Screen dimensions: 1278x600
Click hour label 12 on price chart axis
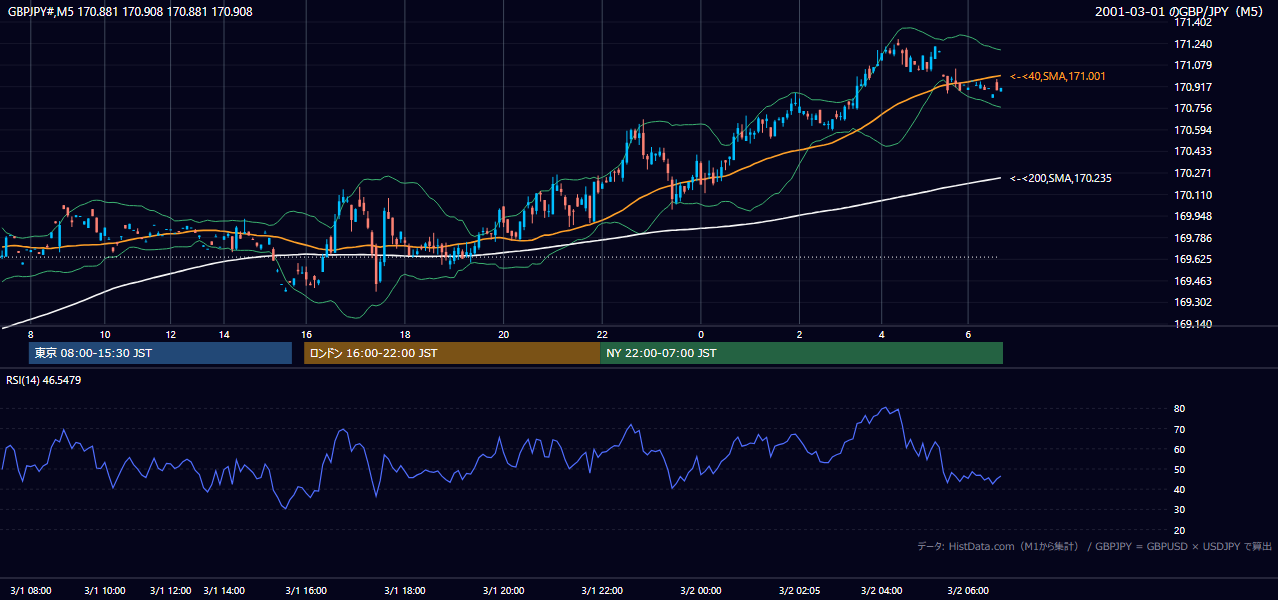pyautogui.click(x=171, y=334)
